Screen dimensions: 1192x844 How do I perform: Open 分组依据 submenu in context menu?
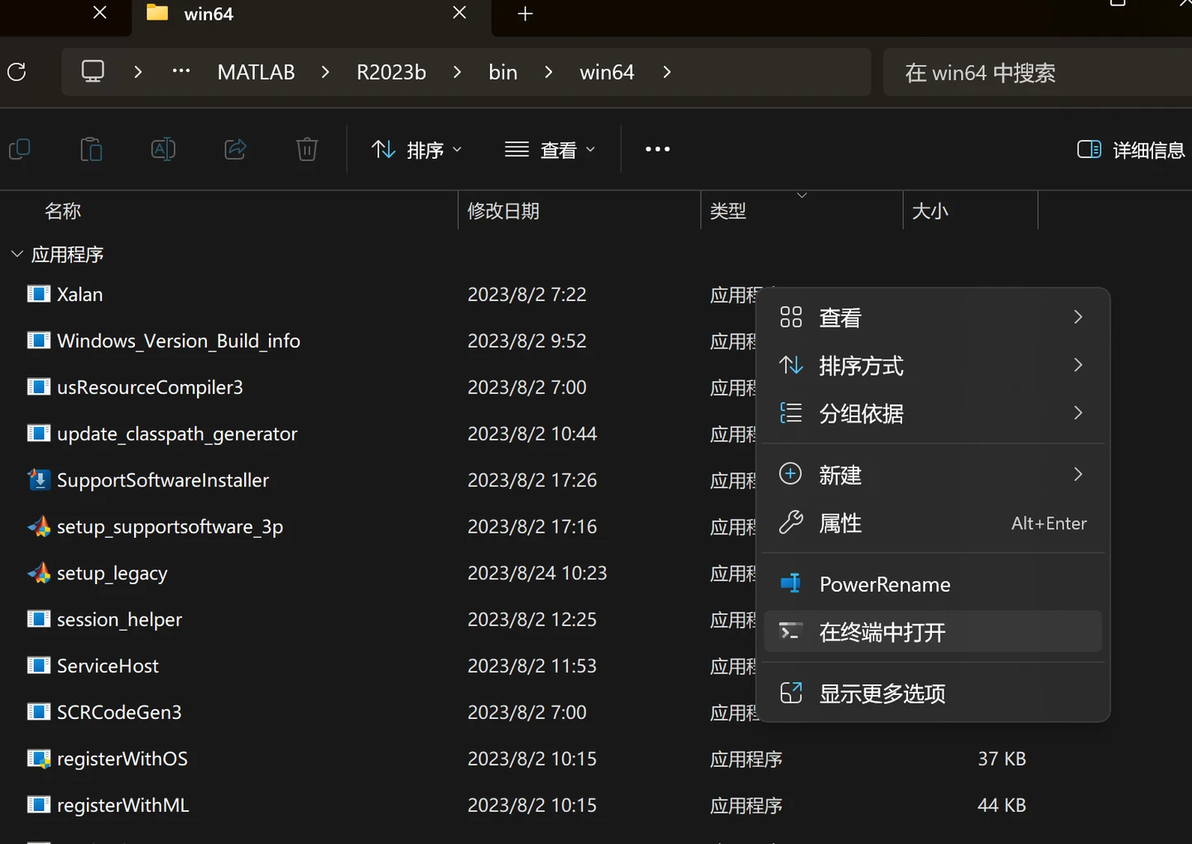[933, 414]
